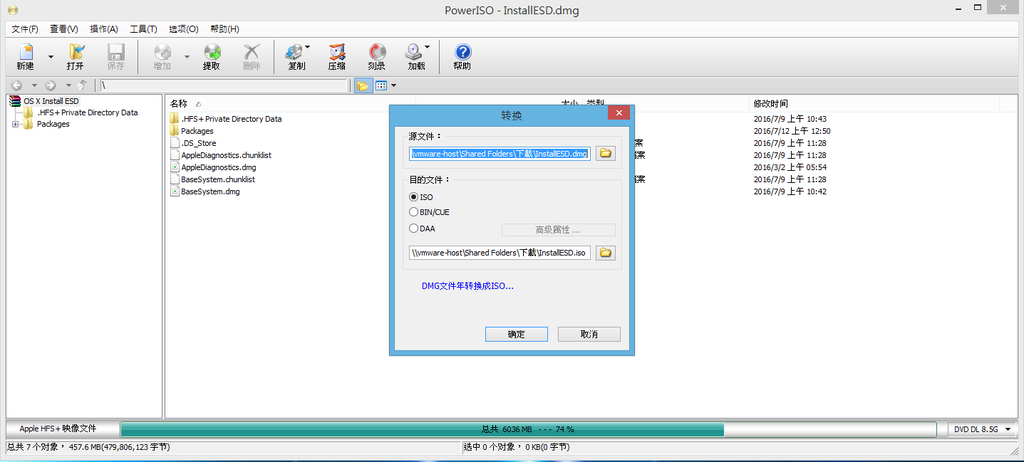Expand the Packages tree node
1024x462 pixels.
coord(16,124)
